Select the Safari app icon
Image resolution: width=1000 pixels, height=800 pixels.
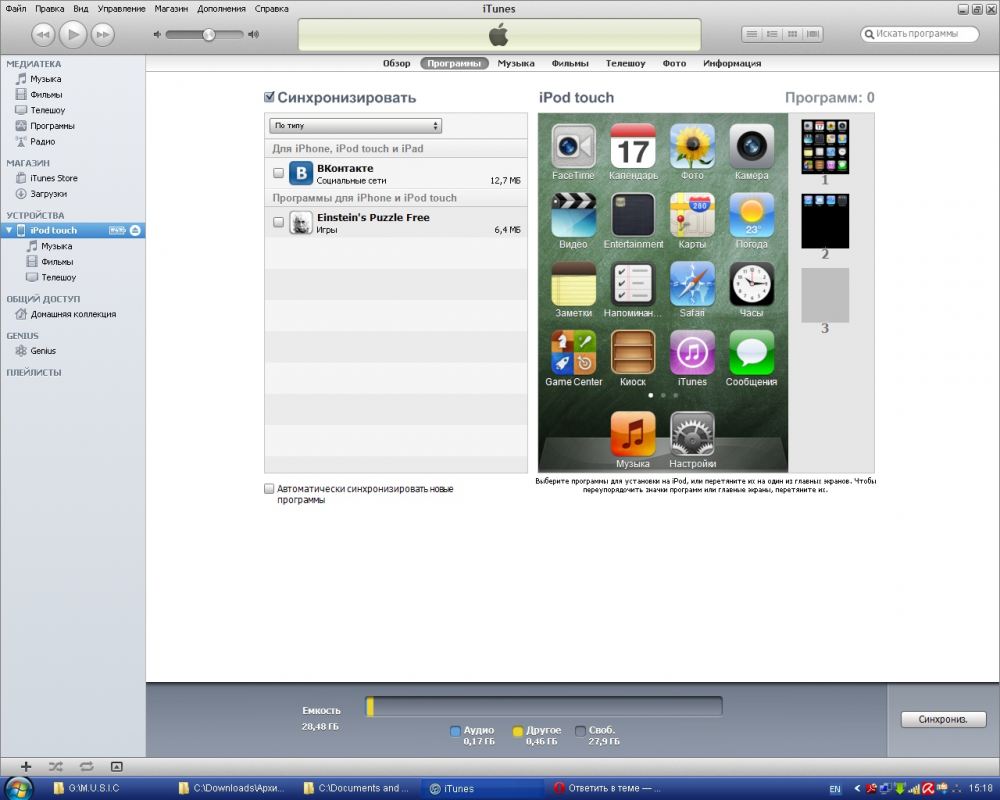pos(692,285)
